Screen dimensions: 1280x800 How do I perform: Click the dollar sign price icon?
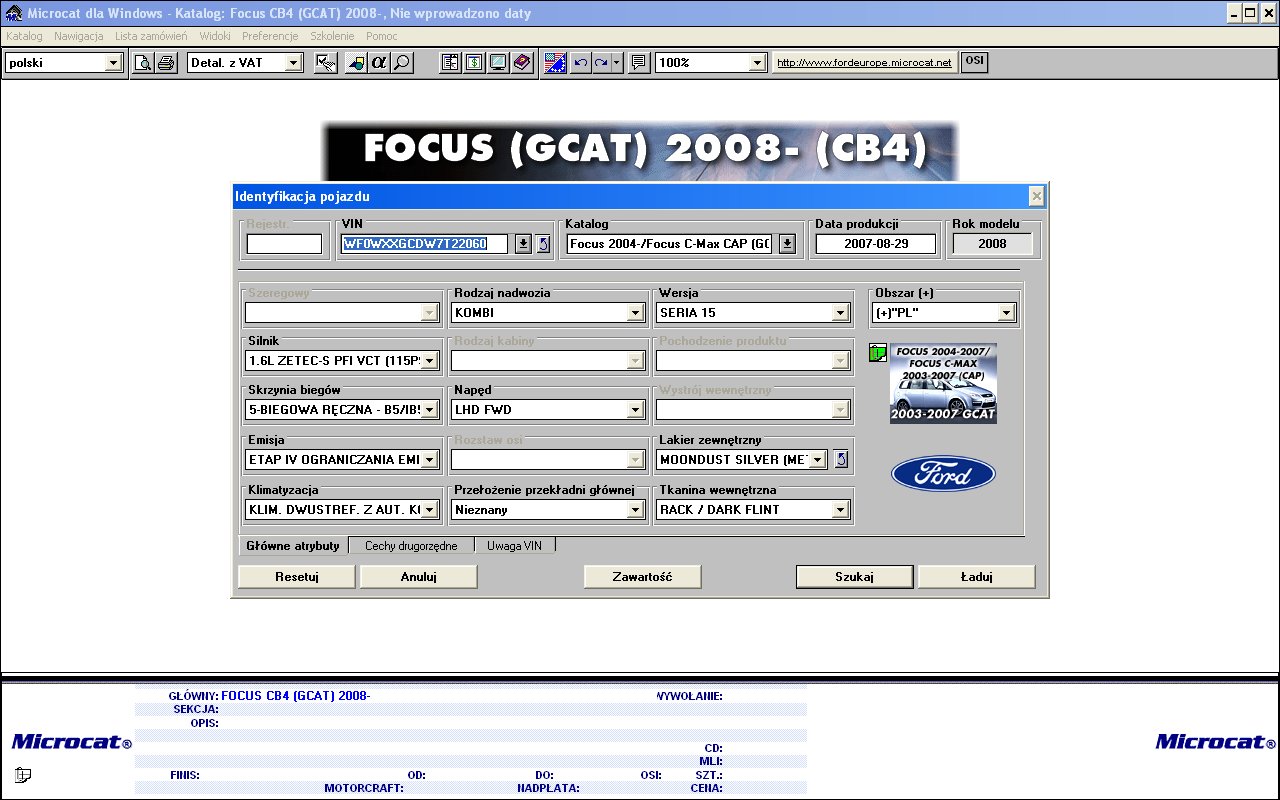click(x=474, y=63)
